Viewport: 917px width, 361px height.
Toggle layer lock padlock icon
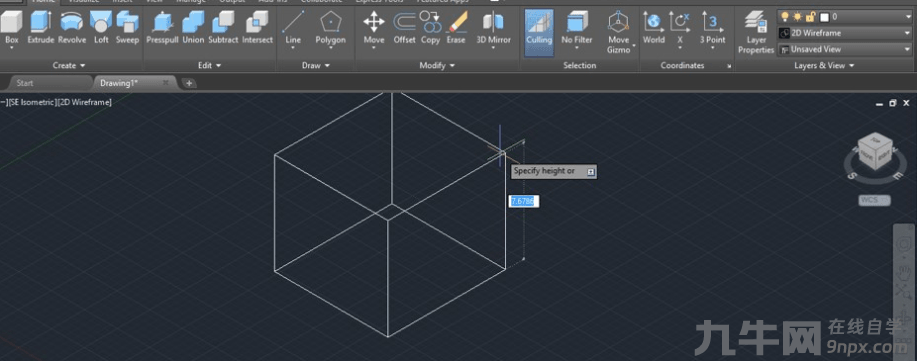click(x=811, y=17)
